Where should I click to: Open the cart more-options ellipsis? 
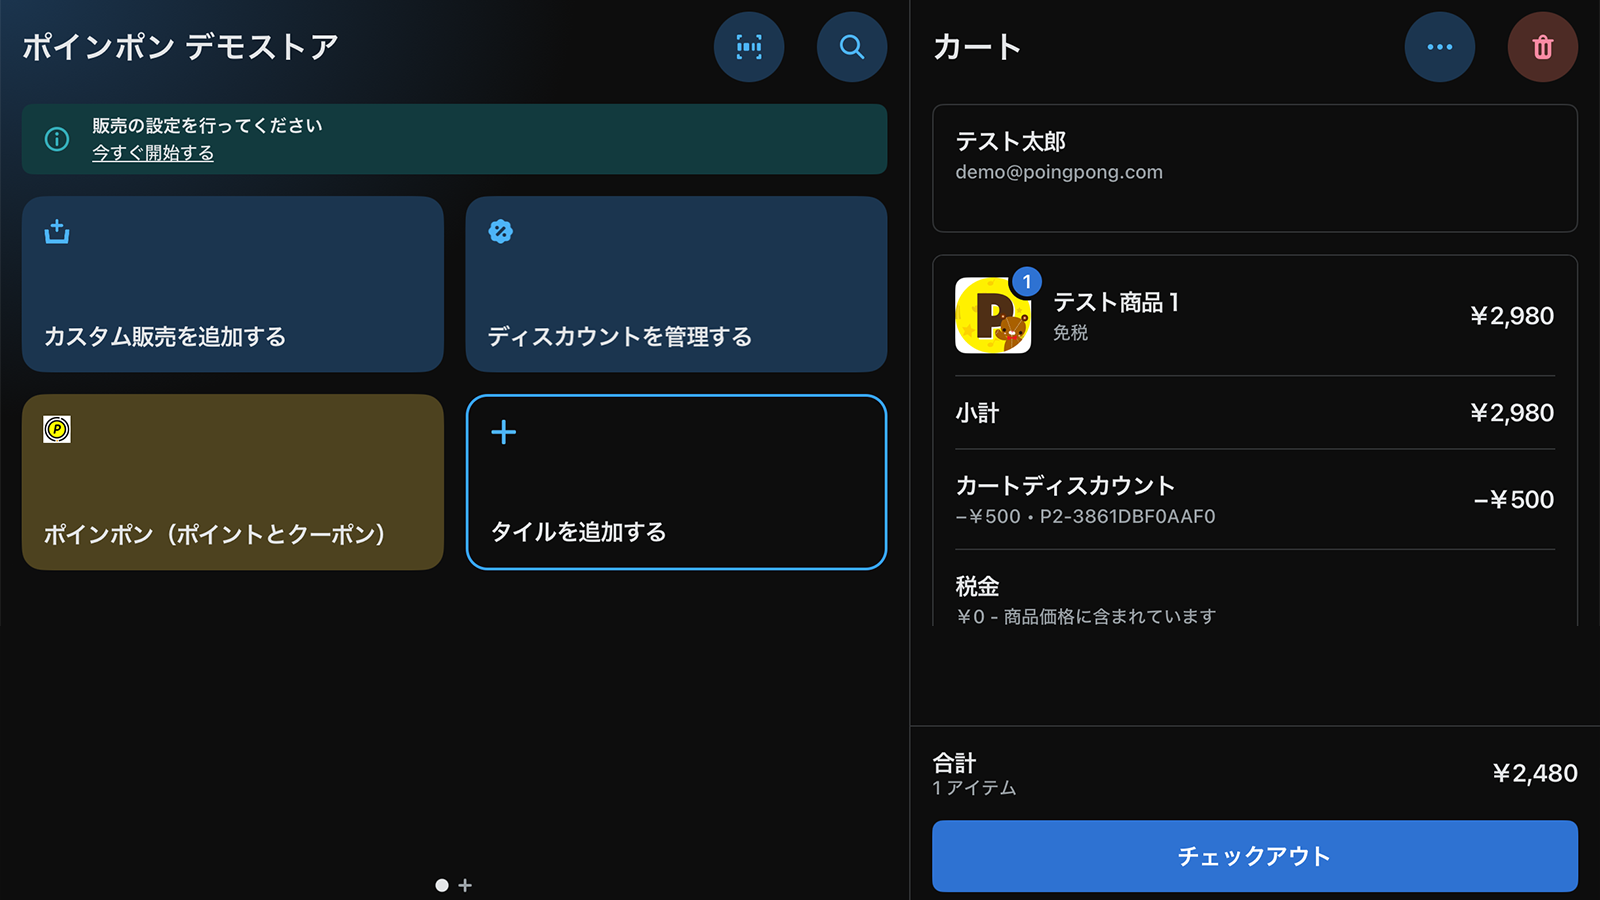1440,47
